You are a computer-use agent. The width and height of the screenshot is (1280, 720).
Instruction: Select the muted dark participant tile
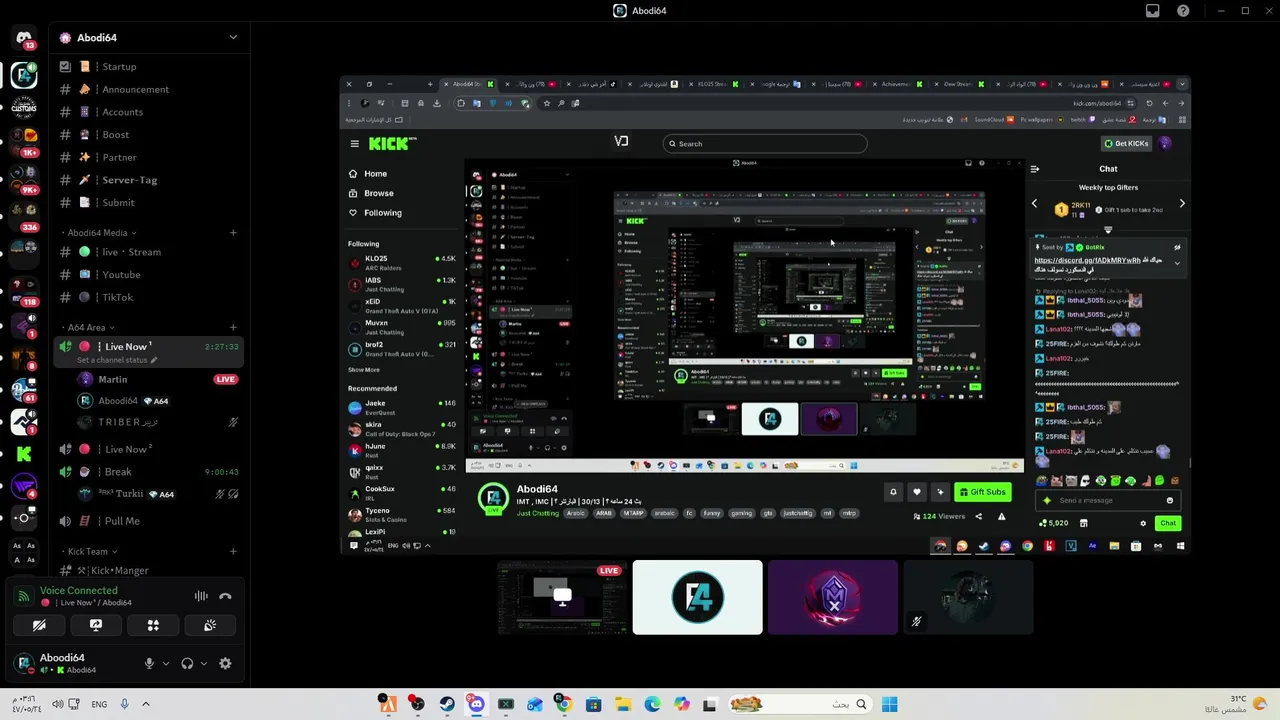tap(967, 597)
